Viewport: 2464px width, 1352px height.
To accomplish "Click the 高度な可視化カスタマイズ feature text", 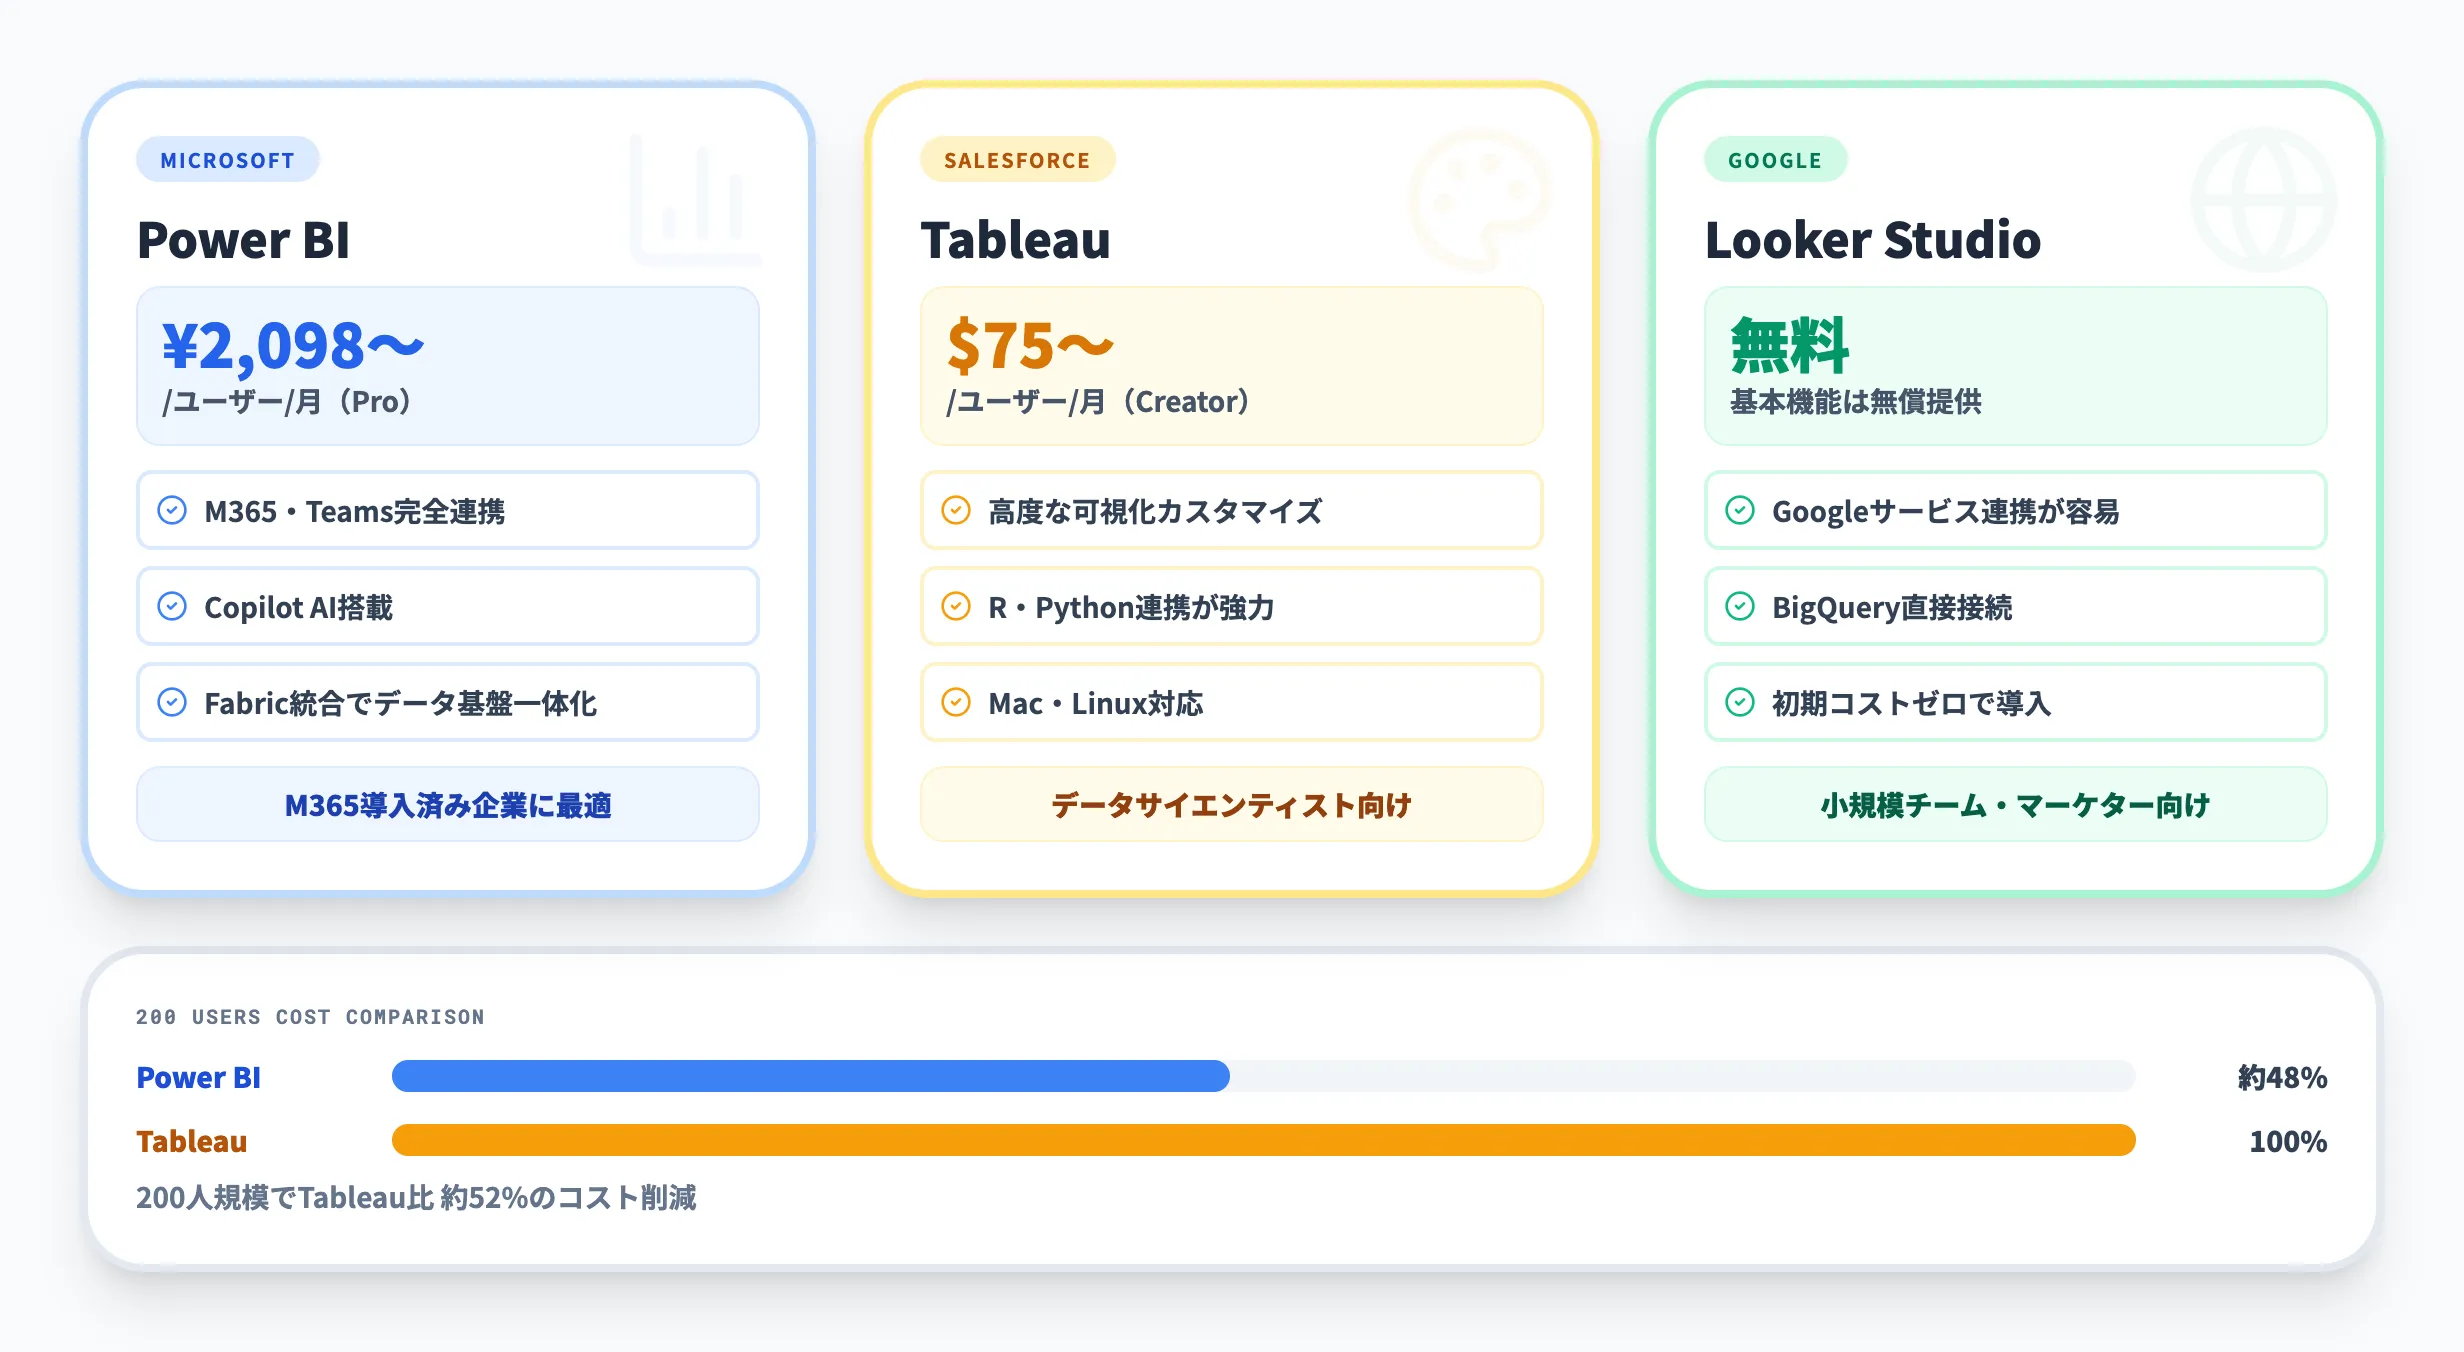I will tap(1155, 511).
